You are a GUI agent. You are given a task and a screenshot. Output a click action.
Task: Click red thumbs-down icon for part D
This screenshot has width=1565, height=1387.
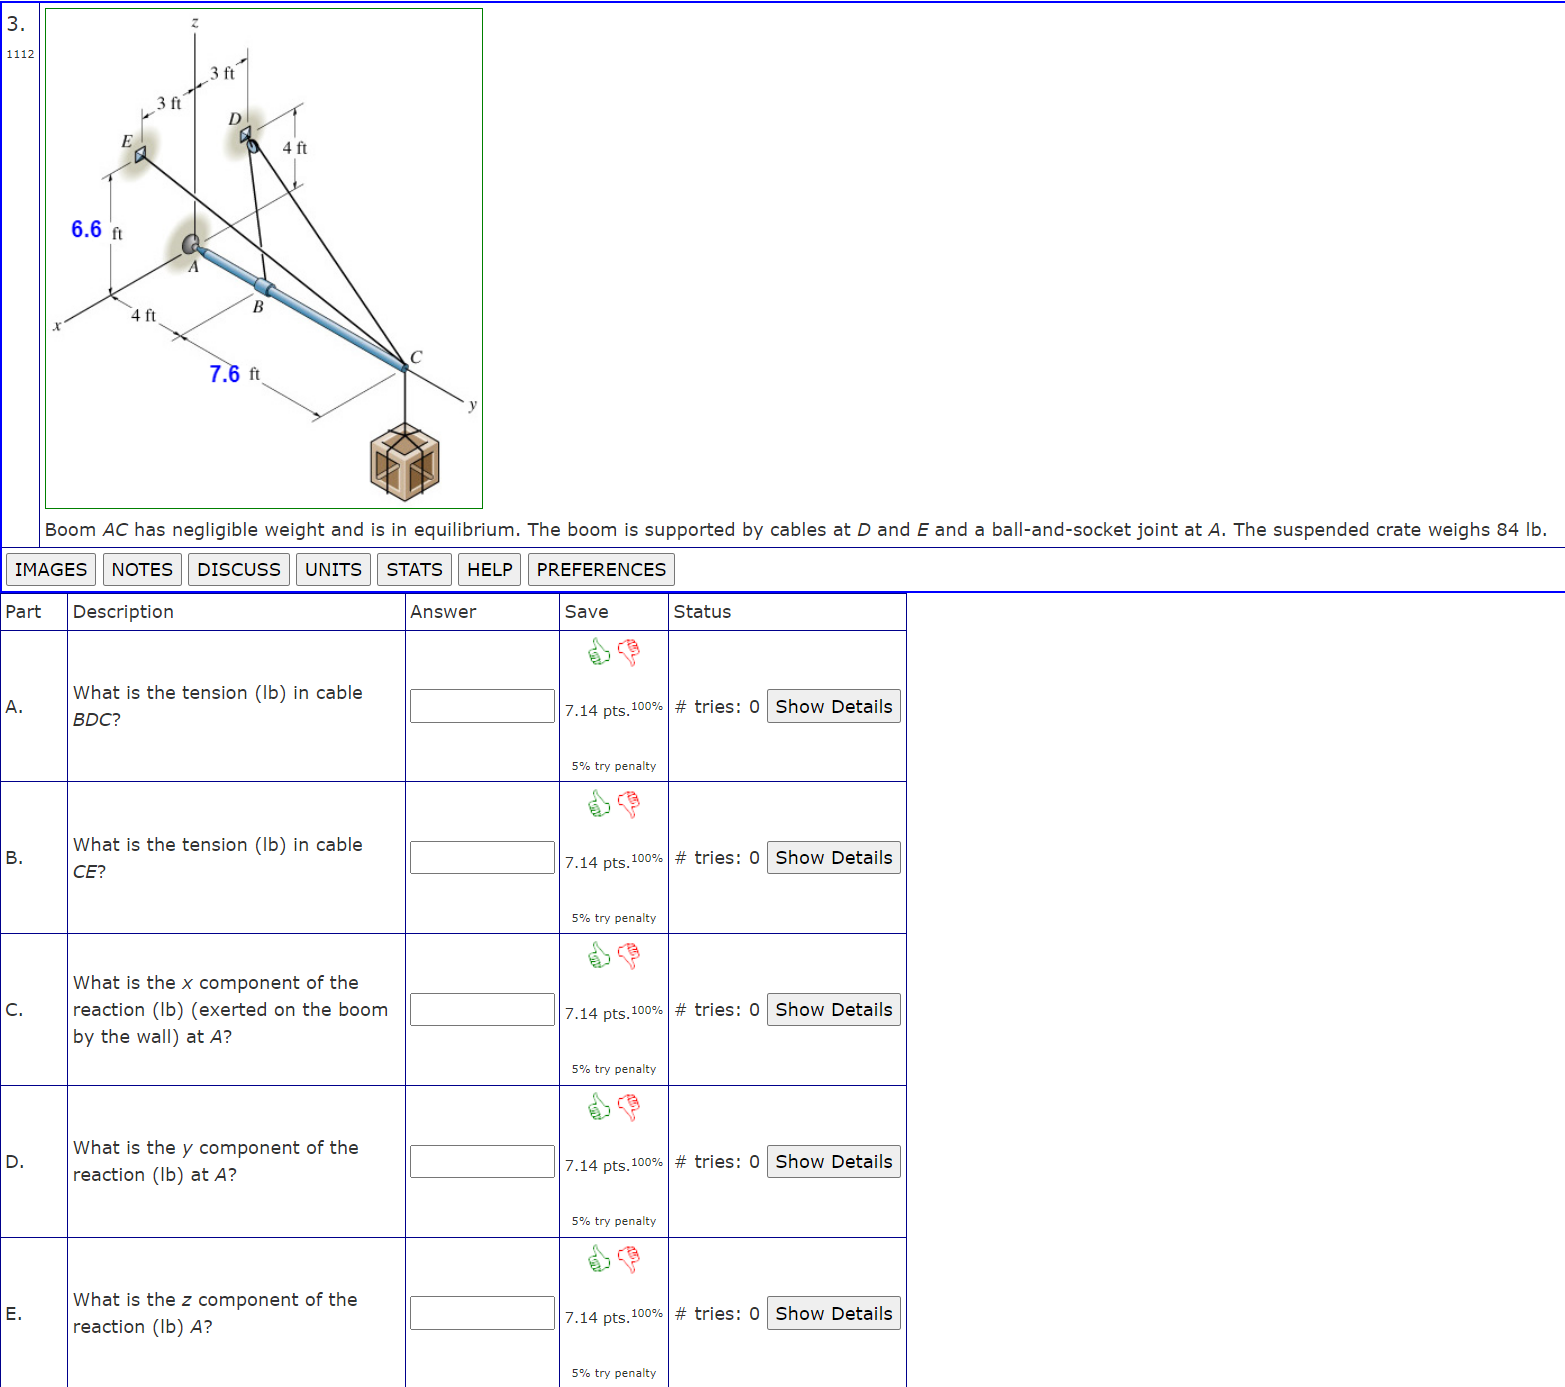tap(629, 1107)
